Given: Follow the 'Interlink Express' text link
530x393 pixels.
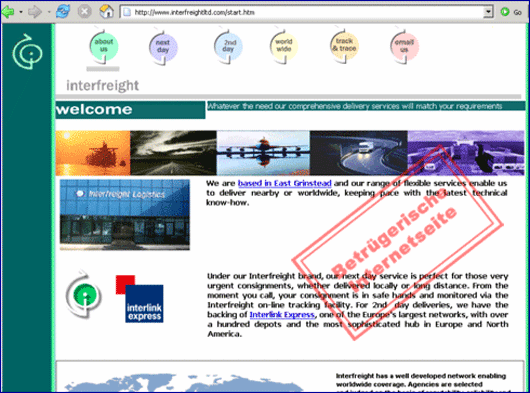Looking at the screenshot, I should (282, 315).
